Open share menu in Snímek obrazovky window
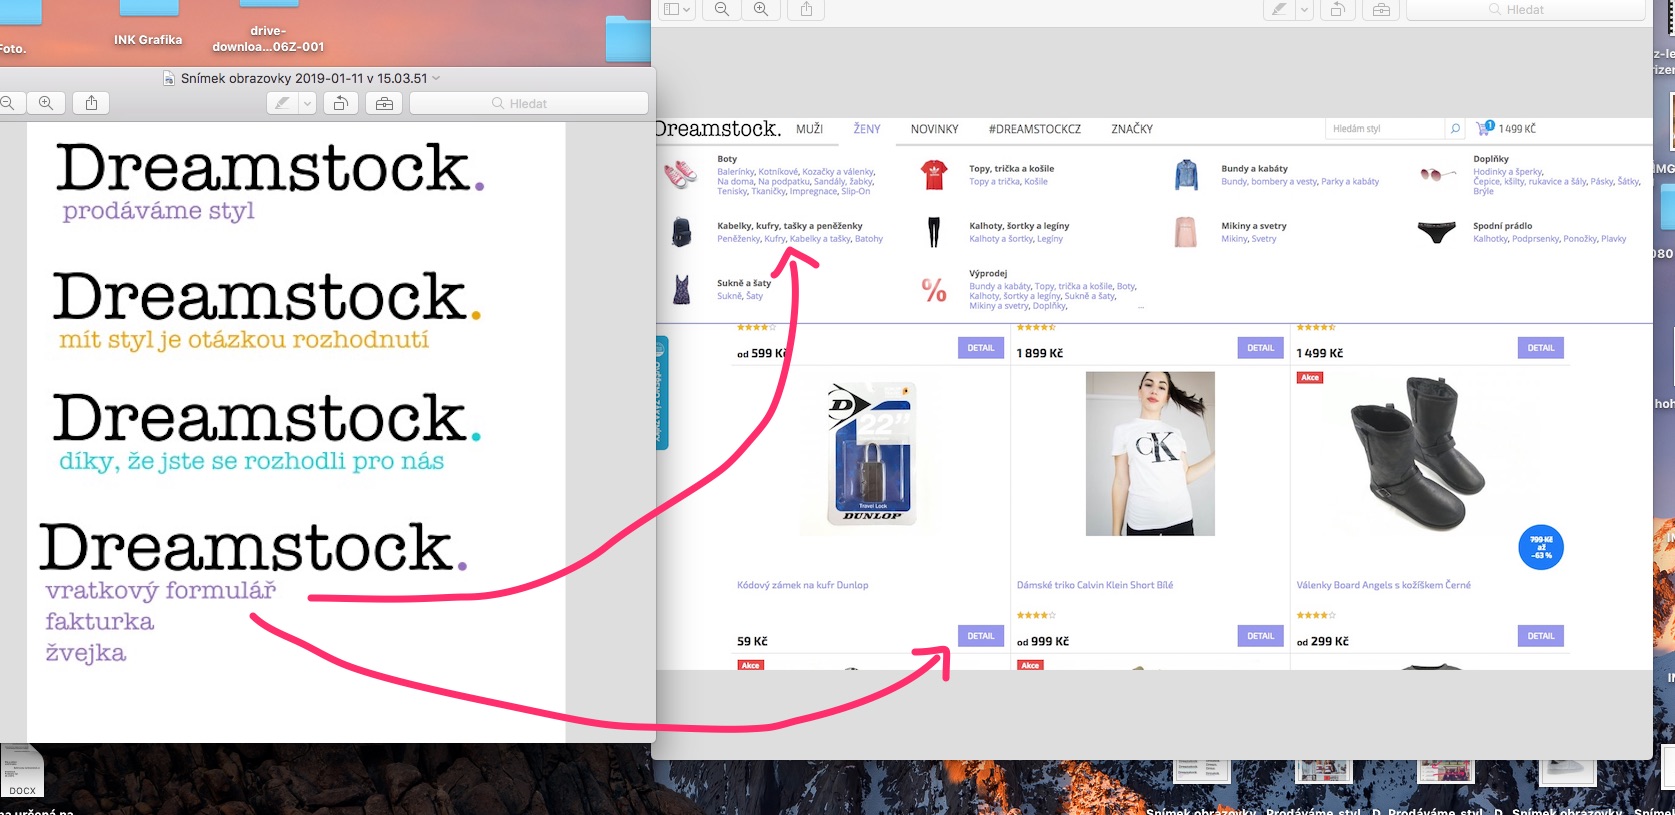The image size is (1675, 815). (x=91, y=103)
